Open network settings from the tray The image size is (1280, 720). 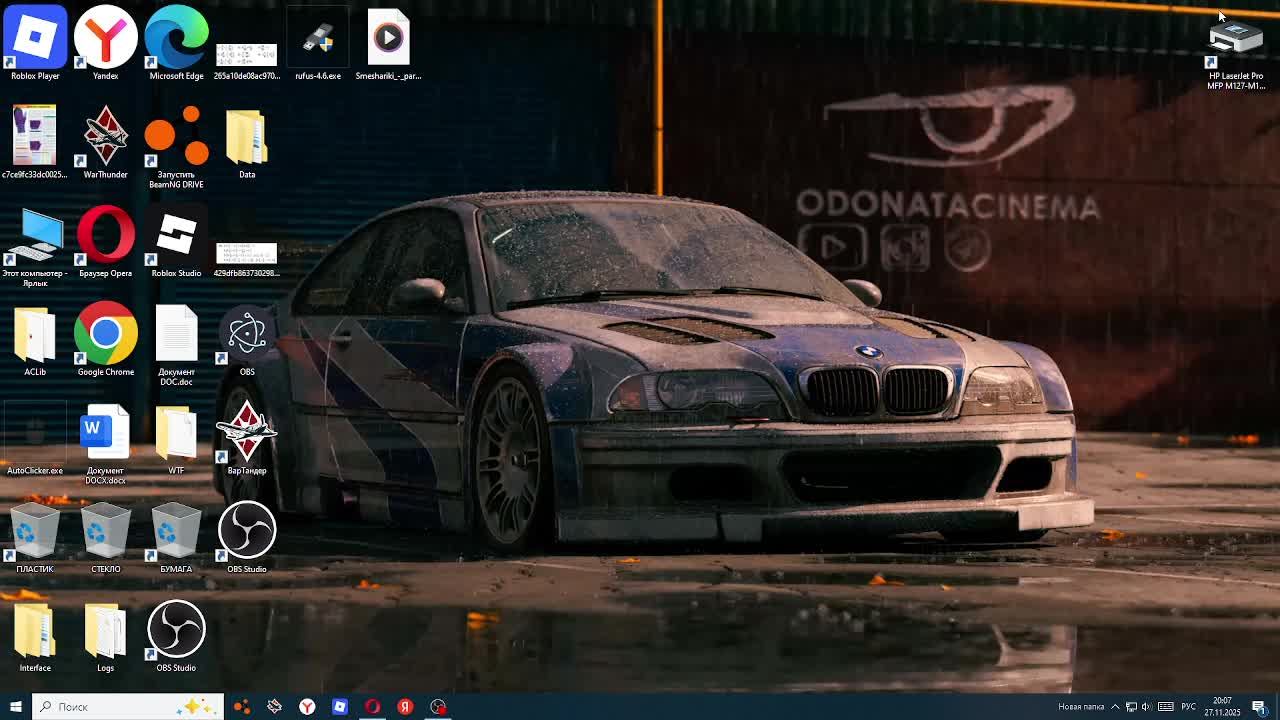click(1132, 707)
